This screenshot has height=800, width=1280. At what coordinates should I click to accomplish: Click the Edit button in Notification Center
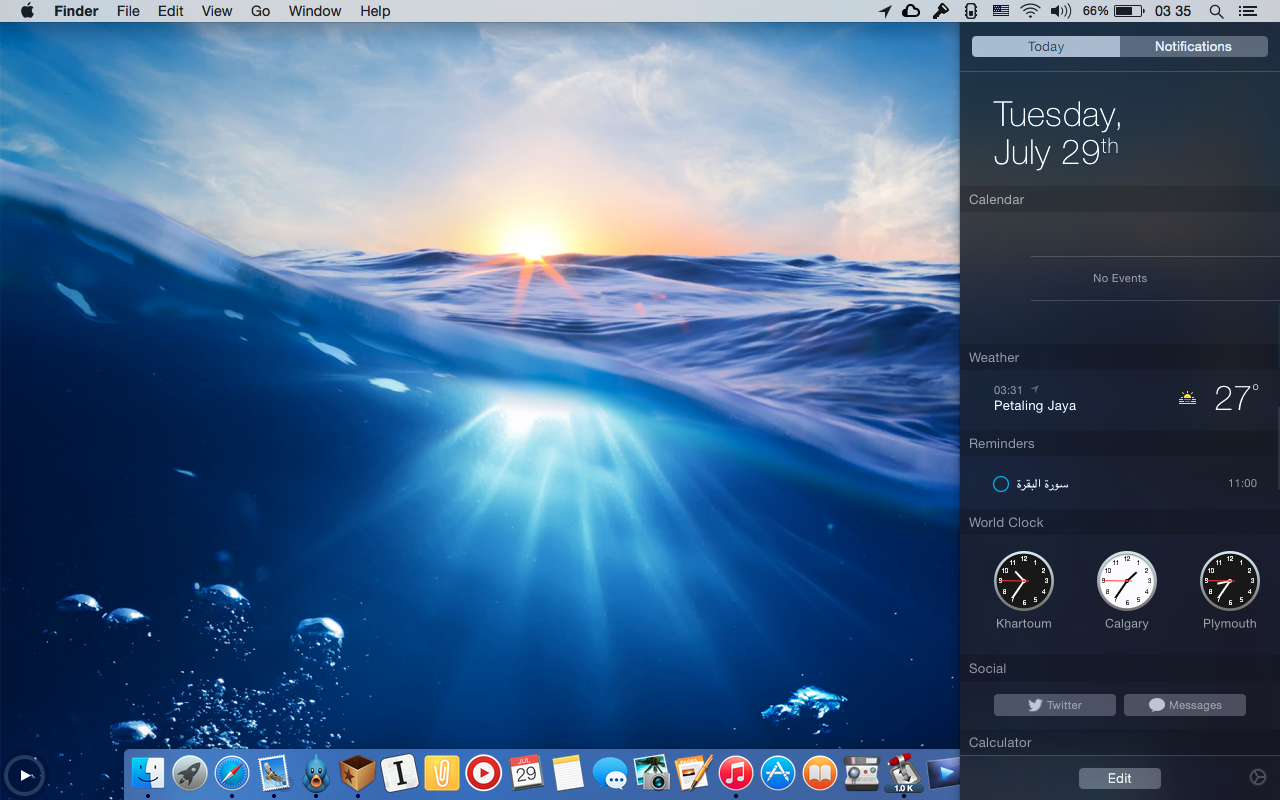coord(1119,778)
